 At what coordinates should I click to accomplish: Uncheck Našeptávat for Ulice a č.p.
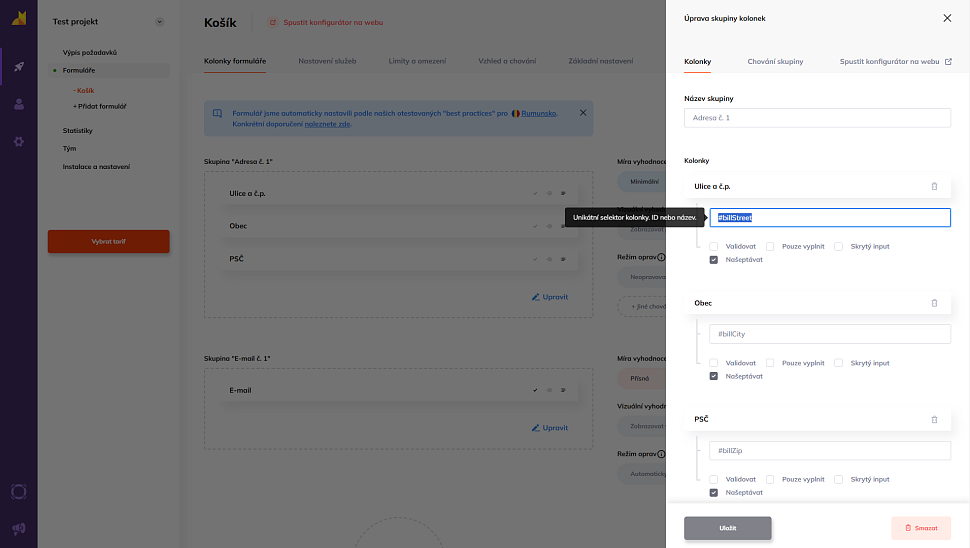[713, 260]
